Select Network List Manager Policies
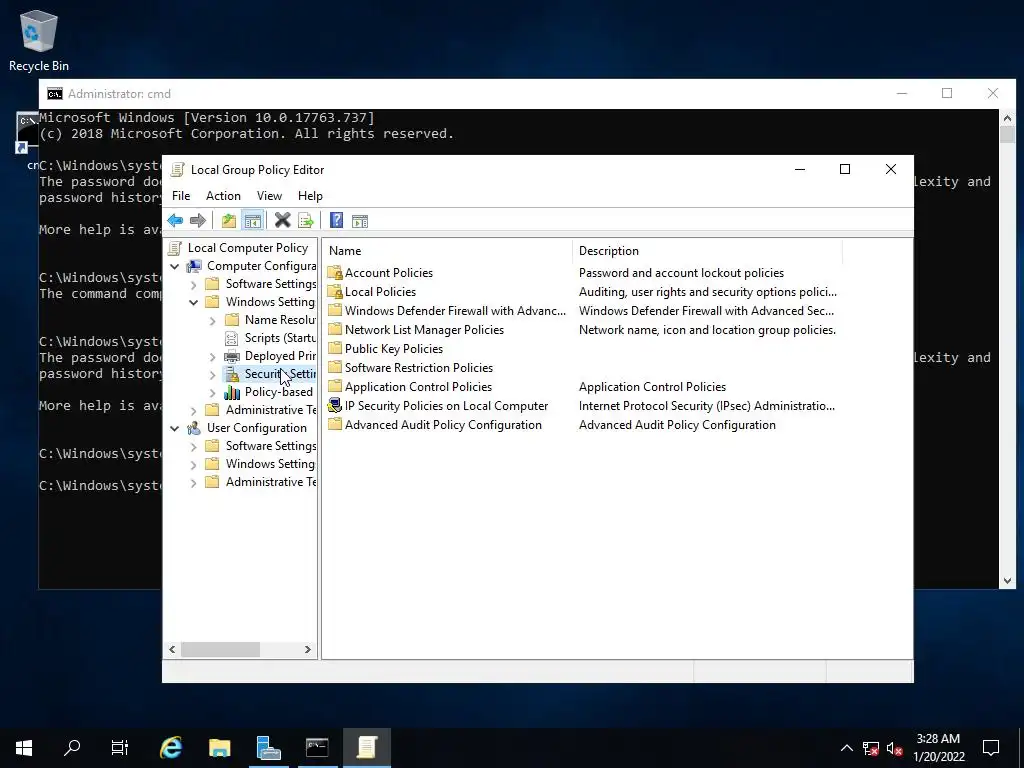The height and width of the screenshot is (768, 1024). click(x=424, y=330)
